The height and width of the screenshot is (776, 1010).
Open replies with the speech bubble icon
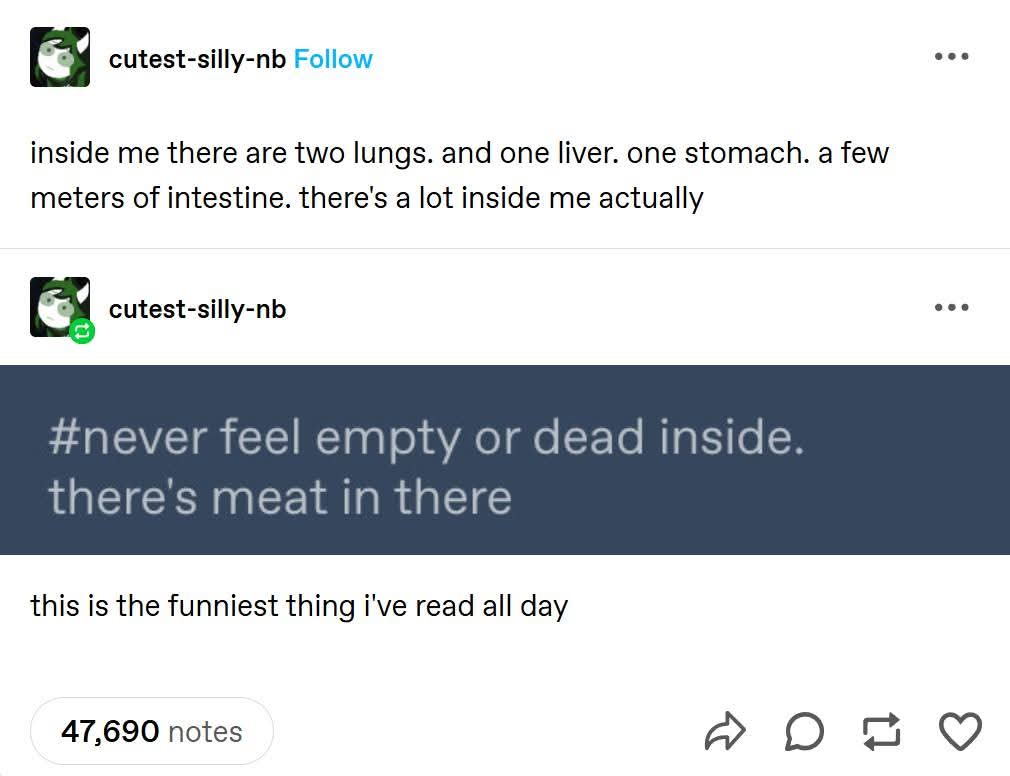coord(805,731)
